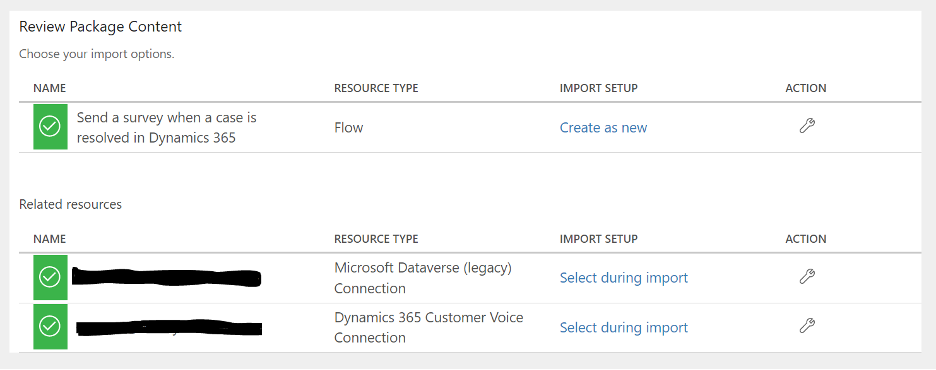936x370 pixels.
Task: Click Select during import for Dataverse connection
Action: pos(624,278)
